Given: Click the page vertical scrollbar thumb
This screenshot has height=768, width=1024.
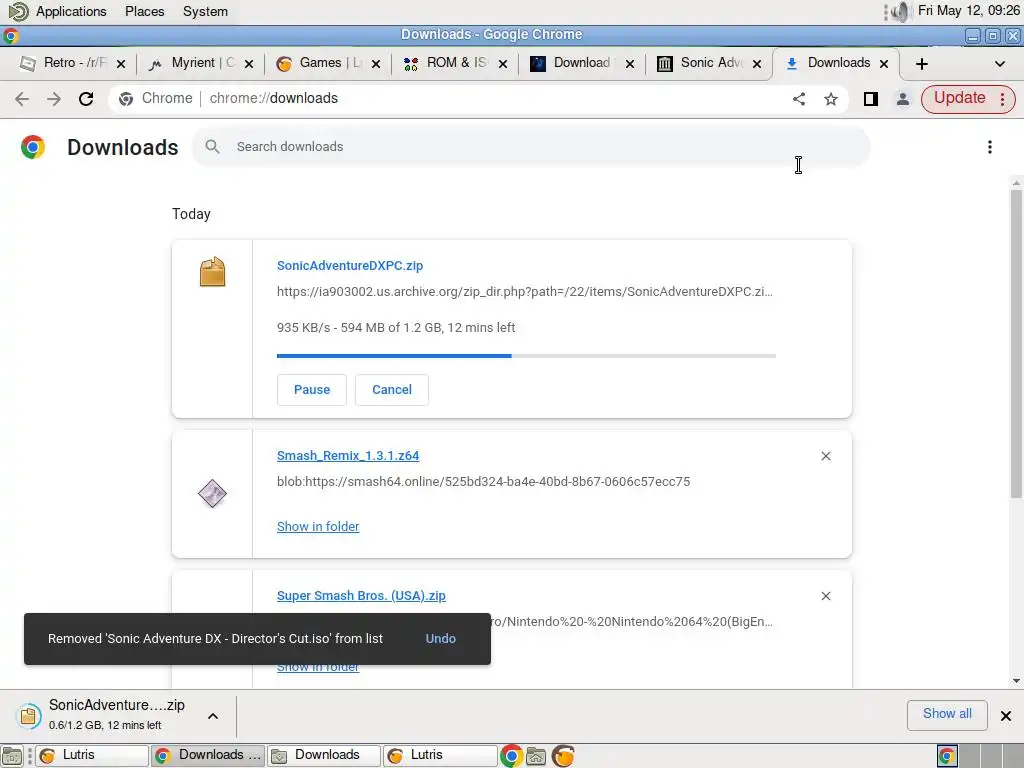Looking at the screenshot, I should click(x=1016, y=344).
